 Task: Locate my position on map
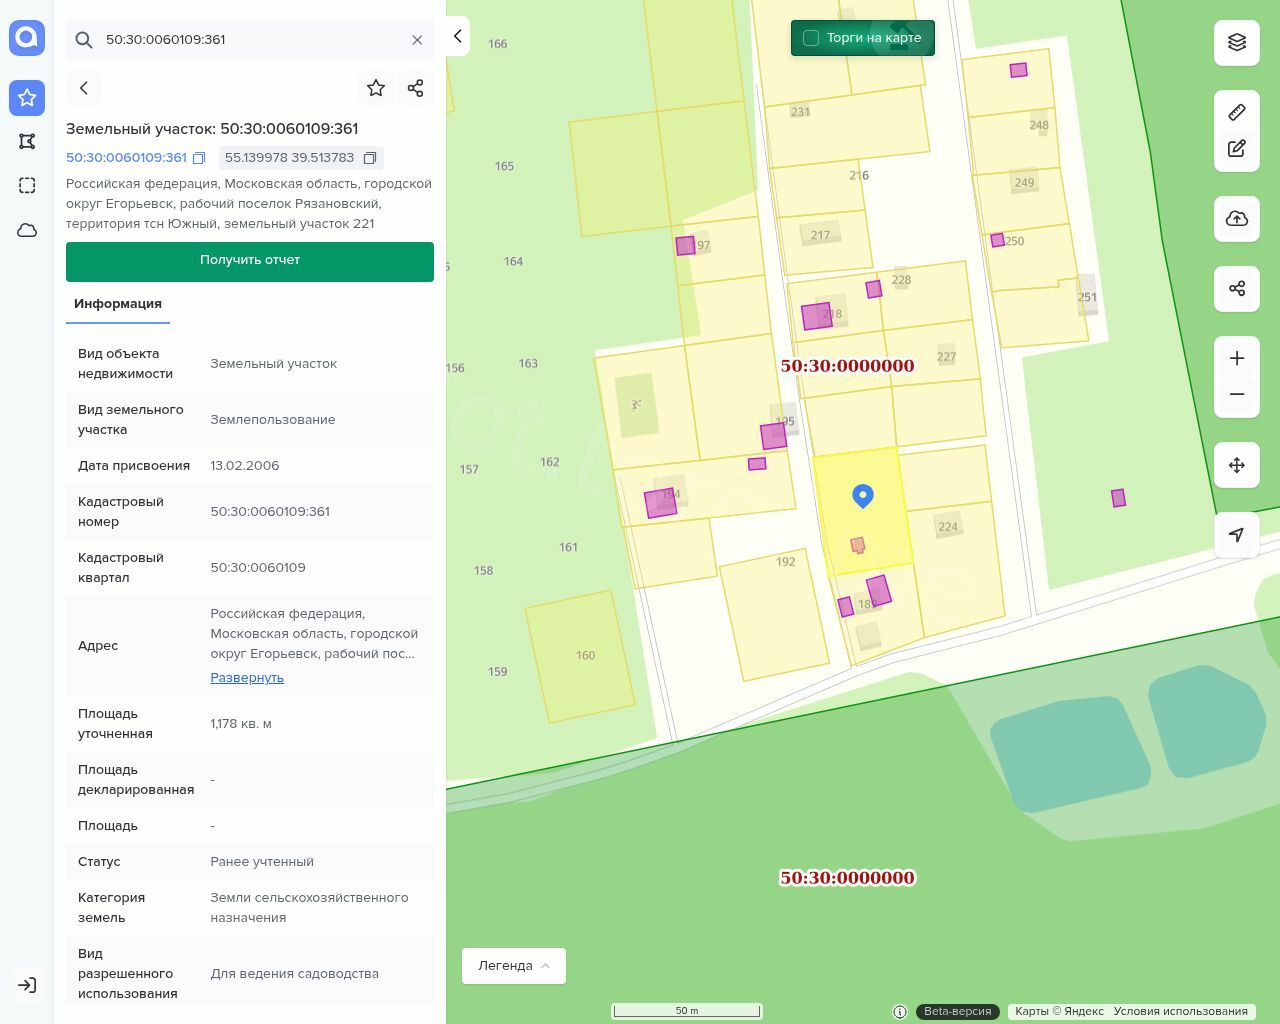point(1236,535)
